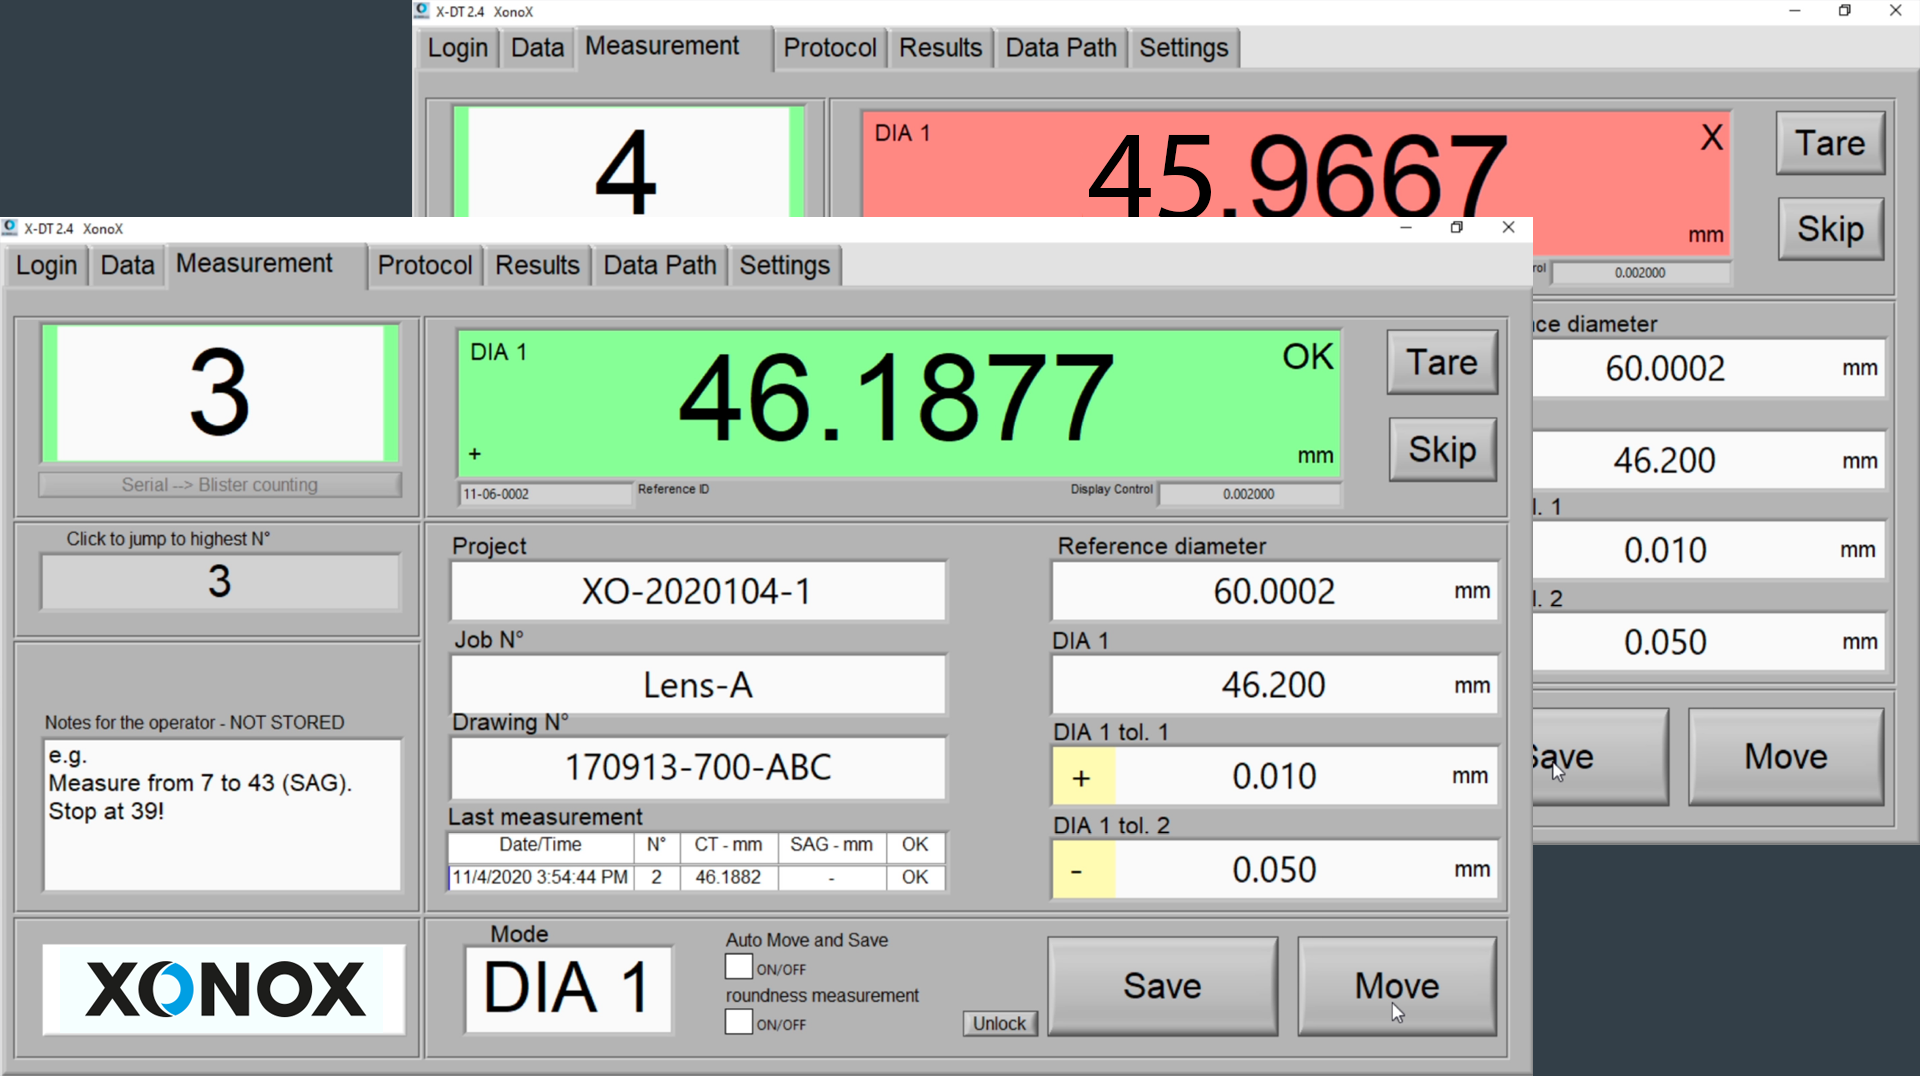Enable Auto Move and Save checkbox

pyautogui.click(x=739, y=967)
